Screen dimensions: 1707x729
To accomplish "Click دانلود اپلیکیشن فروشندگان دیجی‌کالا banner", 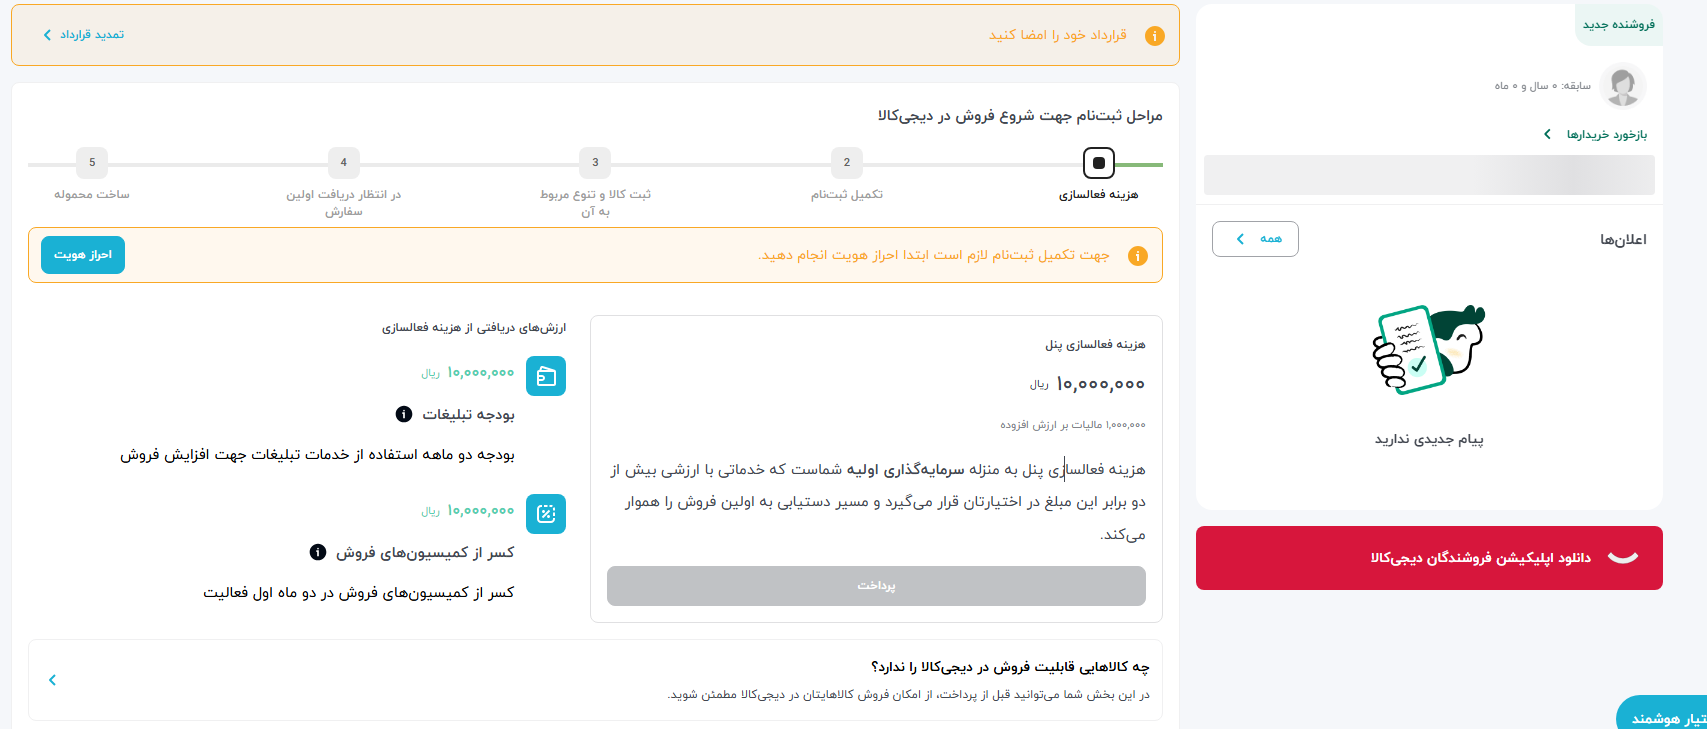I will click(x=1429, y=558).
